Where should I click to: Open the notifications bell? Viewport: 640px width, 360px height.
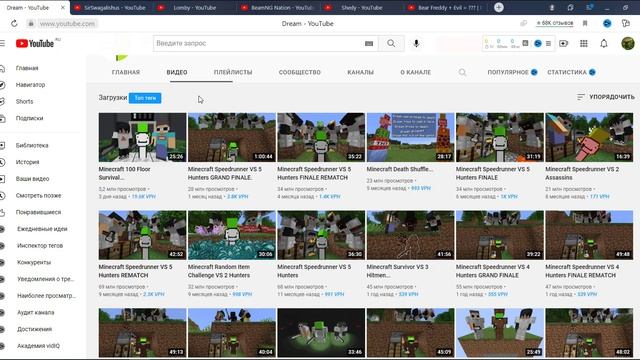(x=604, y=43)
